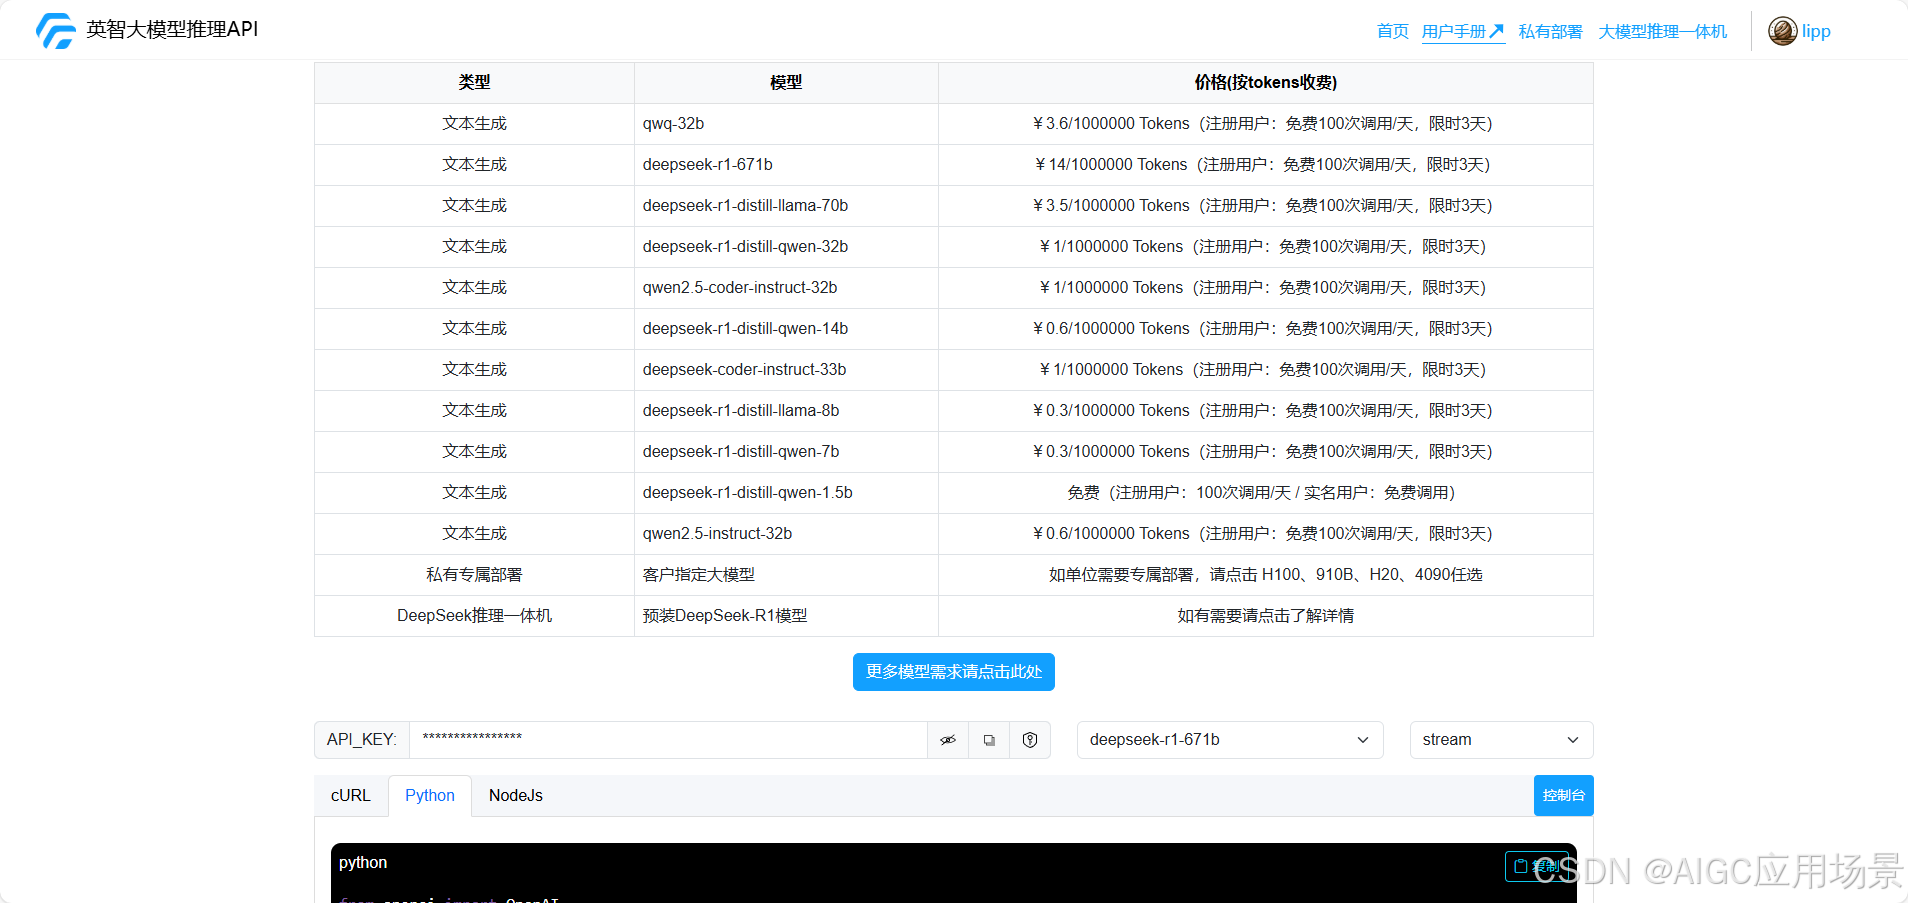Click deepseek-coder-instruct-33b cell

pos(786,370)
